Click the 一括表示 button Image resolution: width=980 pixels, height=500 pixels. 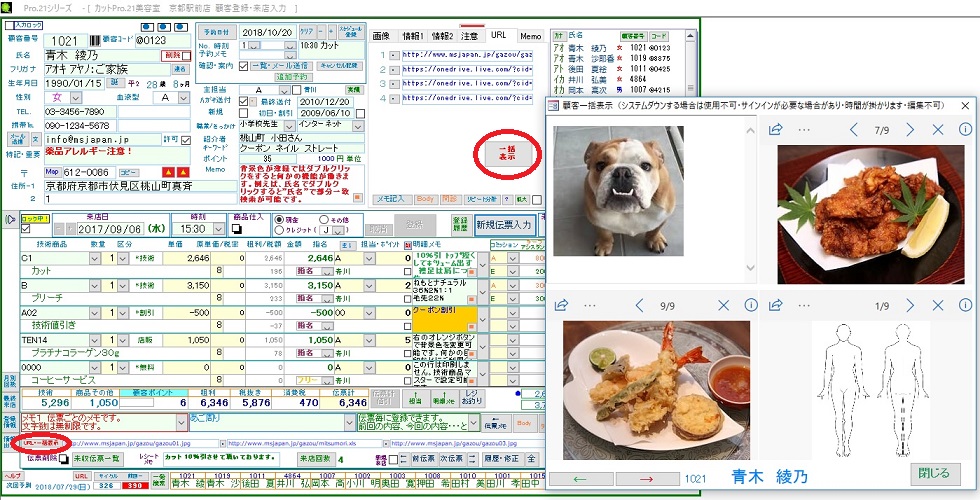click(506, 154)
